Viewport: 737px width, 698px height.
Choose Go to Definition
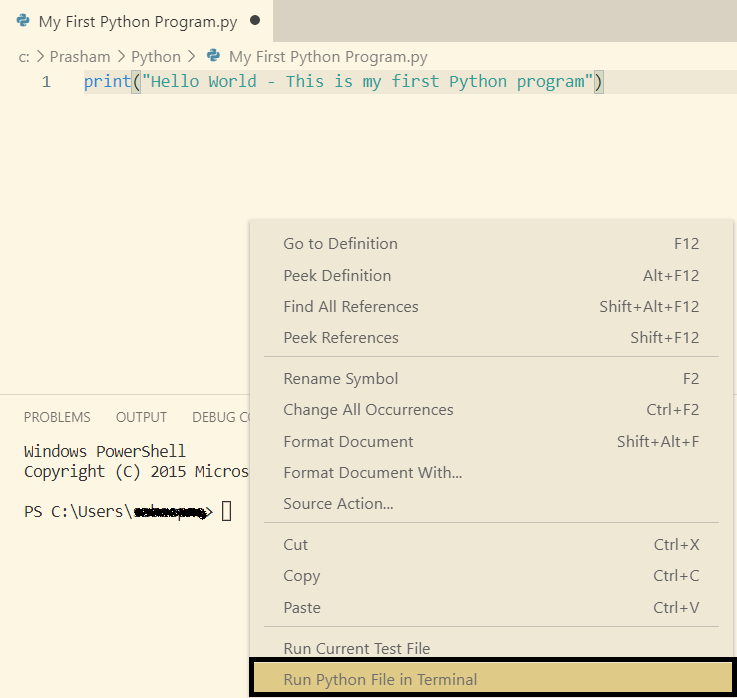pyautogui.click(x=341, y=244)
